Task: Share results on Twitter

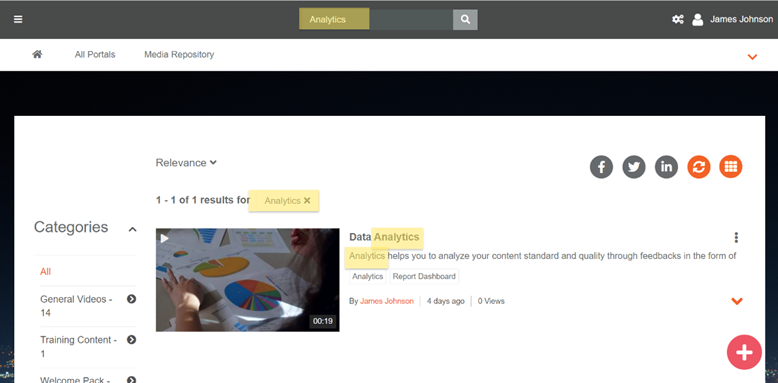Action: [634, 167]
